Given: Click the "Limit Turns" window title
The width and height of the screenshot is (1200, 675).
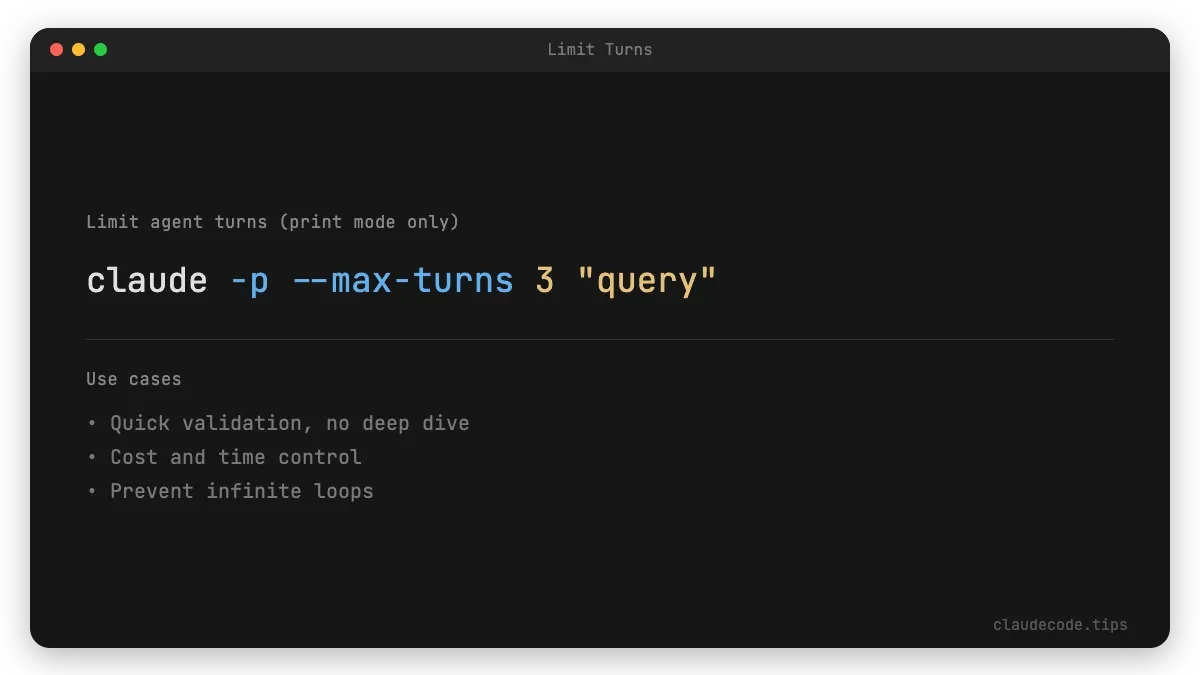Looking at the screenshot, I should pyautogui.click(x=599, y=49).
